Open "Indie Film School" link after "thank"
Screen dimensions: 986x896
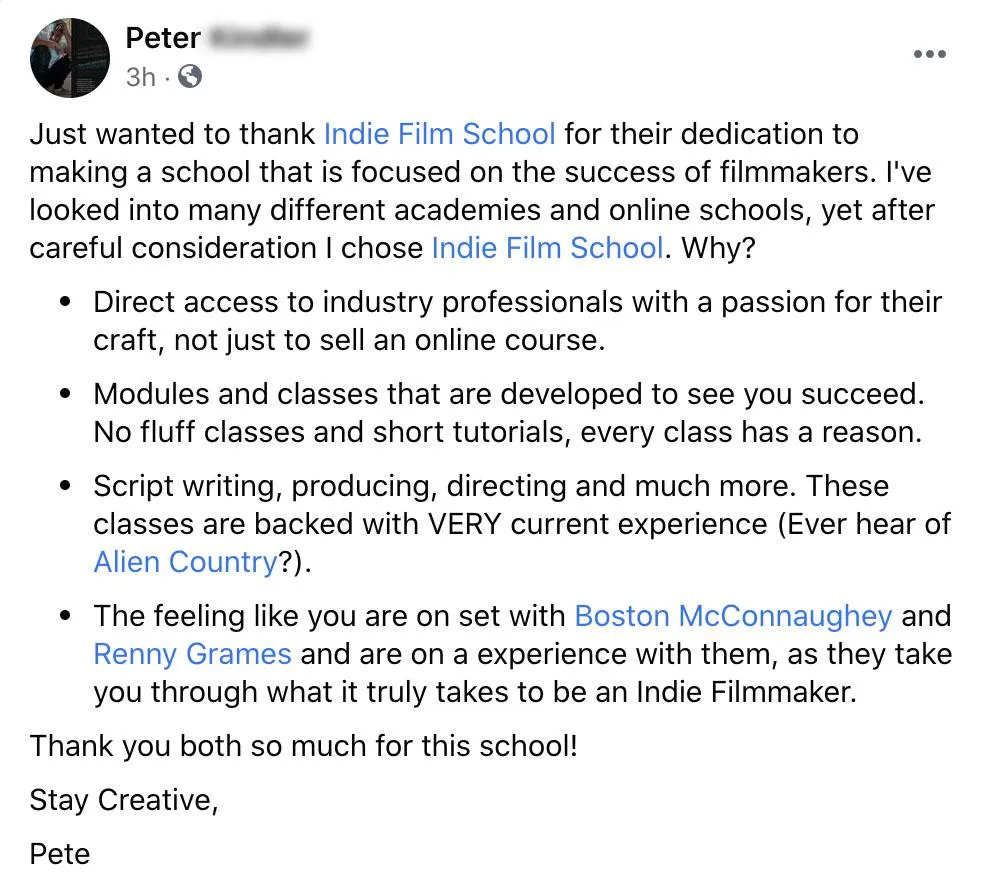[x=439, y=134]
